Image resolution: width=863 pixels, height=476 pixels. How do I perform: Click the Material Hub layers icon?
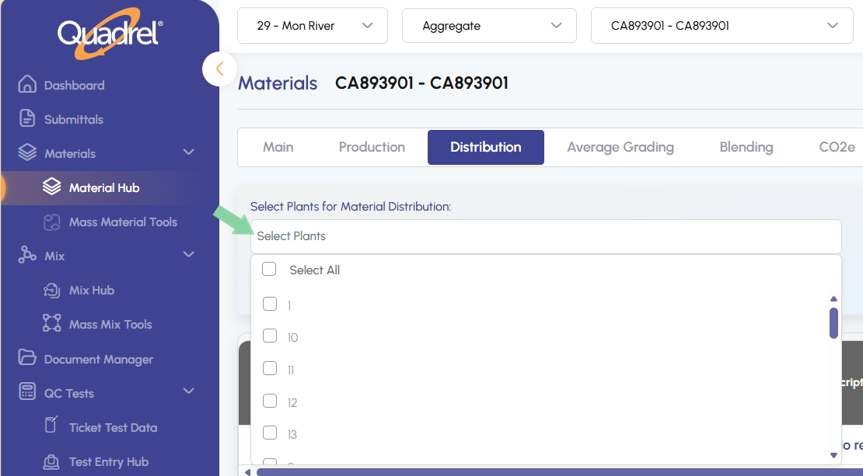tap(52, 187)
